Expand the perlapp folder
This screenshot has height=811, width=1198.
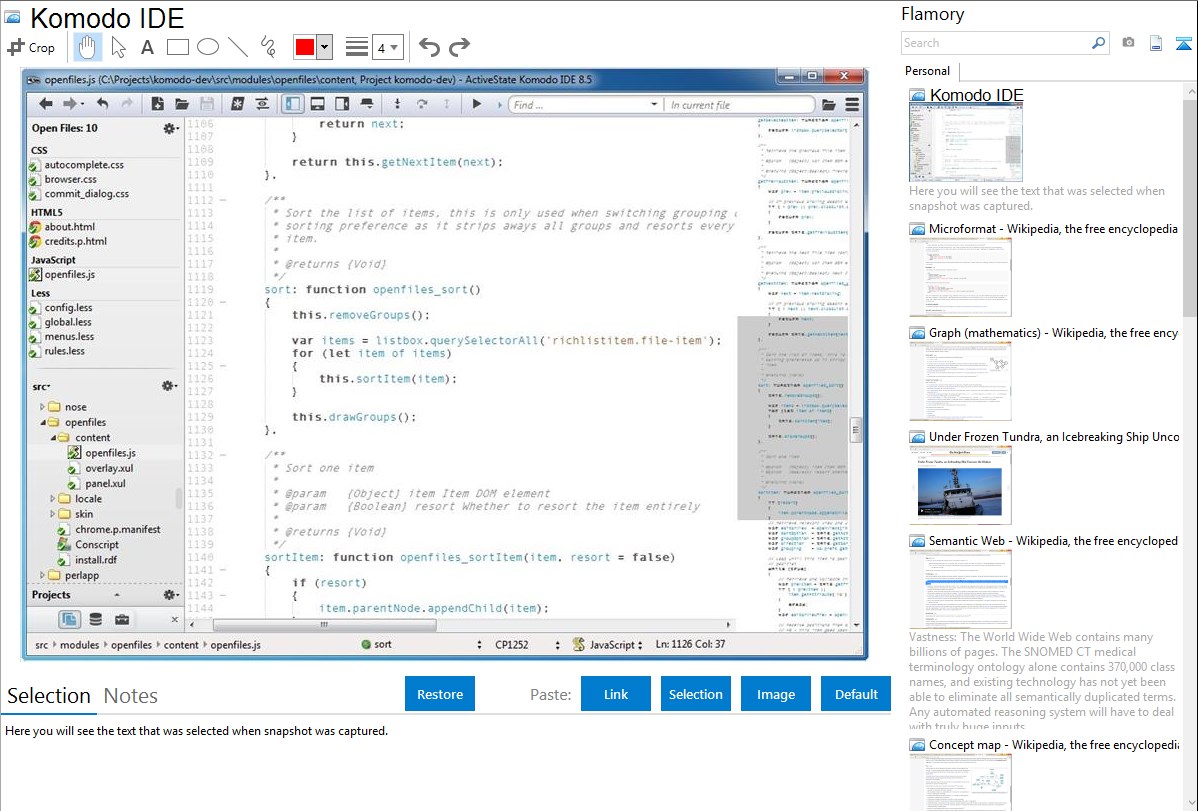(42, 575)
